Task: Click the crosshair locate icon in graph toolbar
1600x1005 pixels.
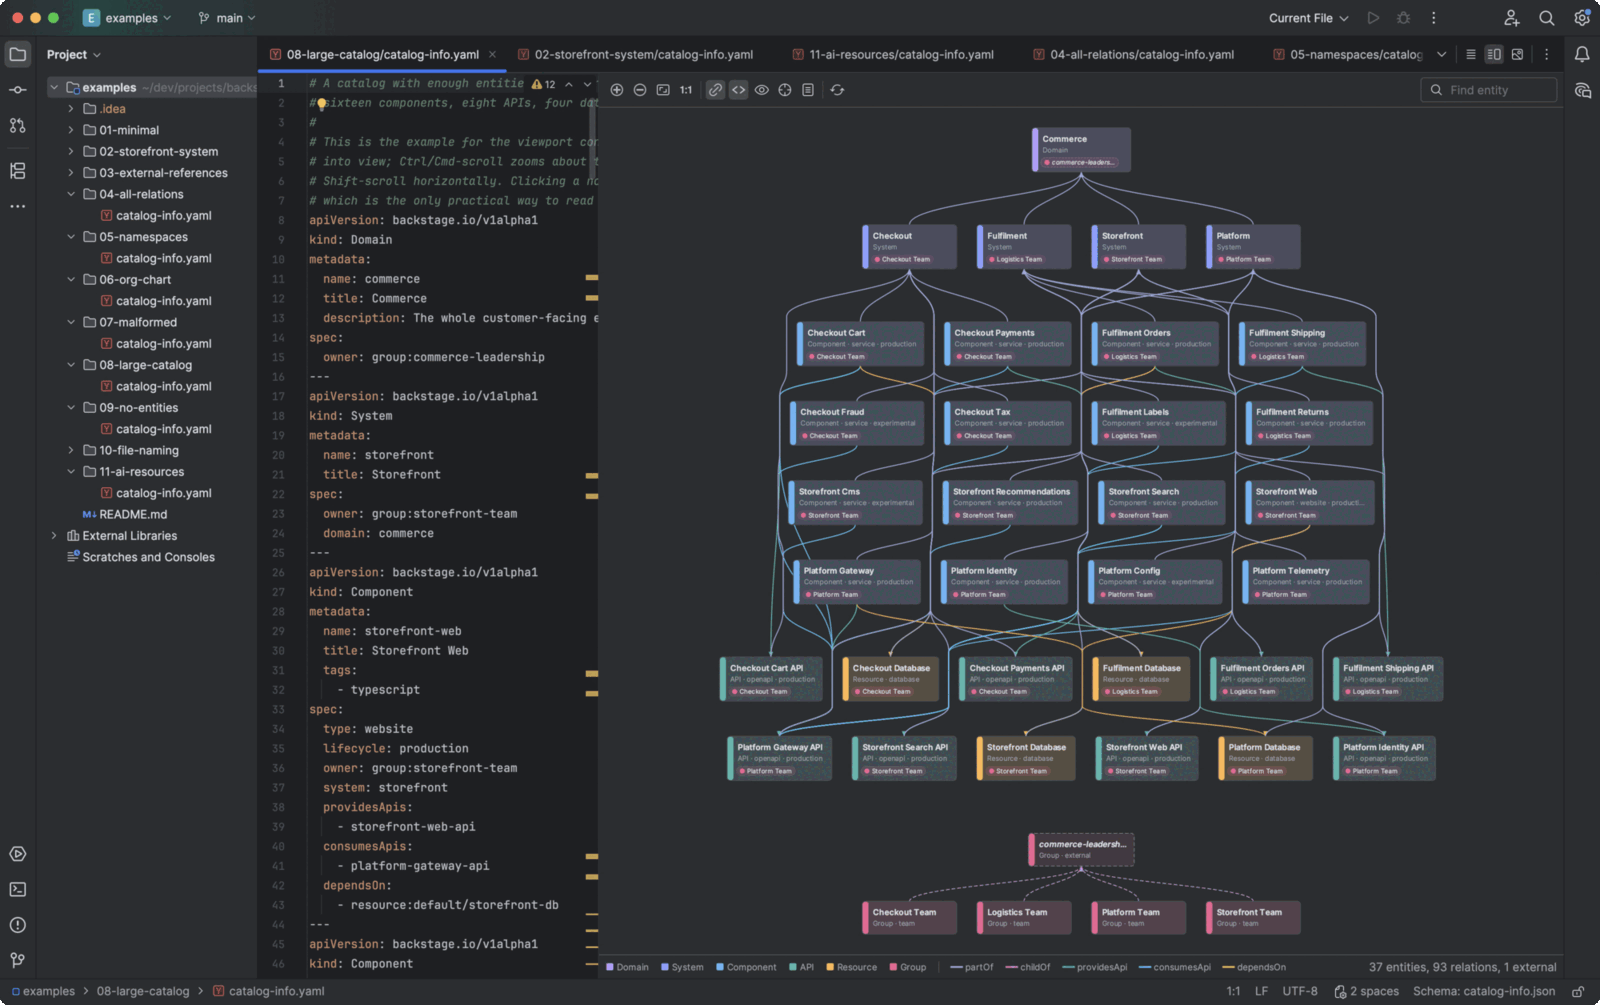Action: (x=785, y=90)
